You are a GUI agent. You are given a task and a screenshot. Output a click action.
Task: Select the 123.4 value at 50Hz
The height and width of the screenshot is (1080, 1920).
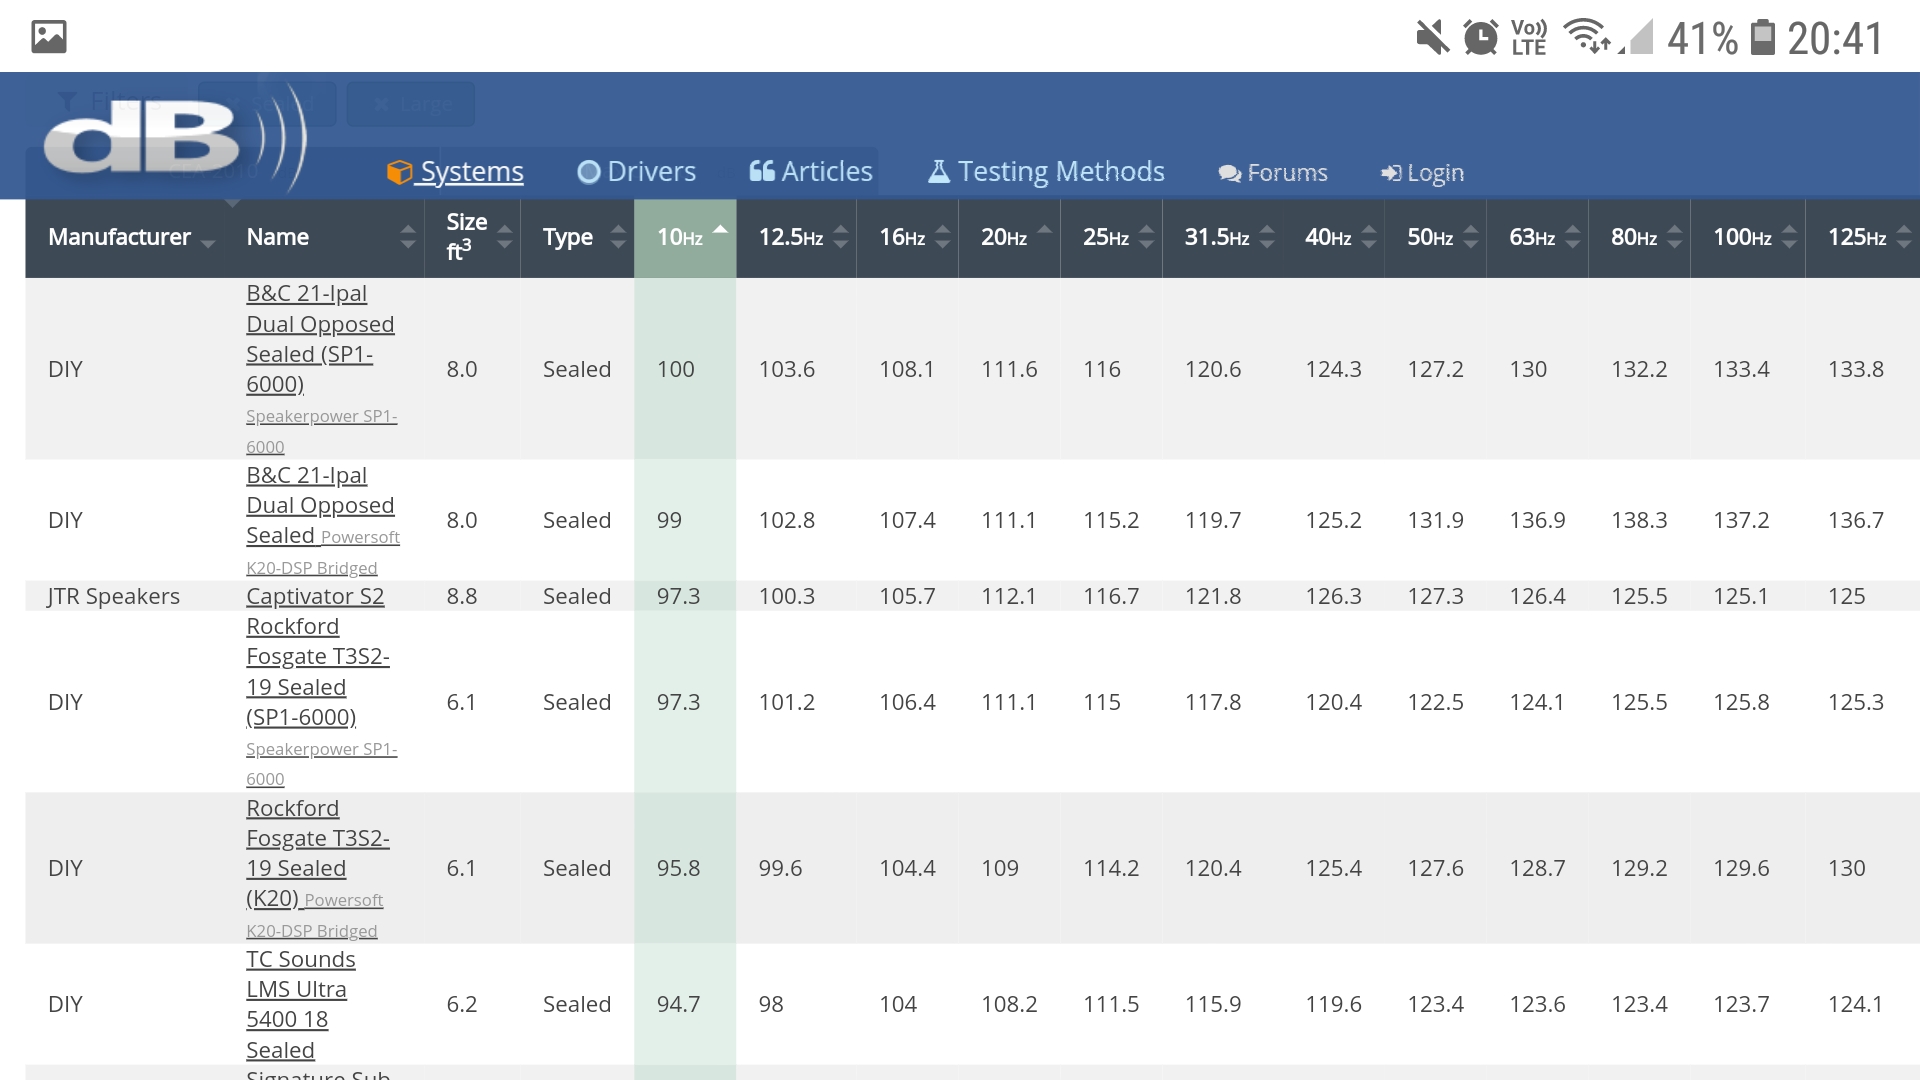[x=1435, y=1005]
